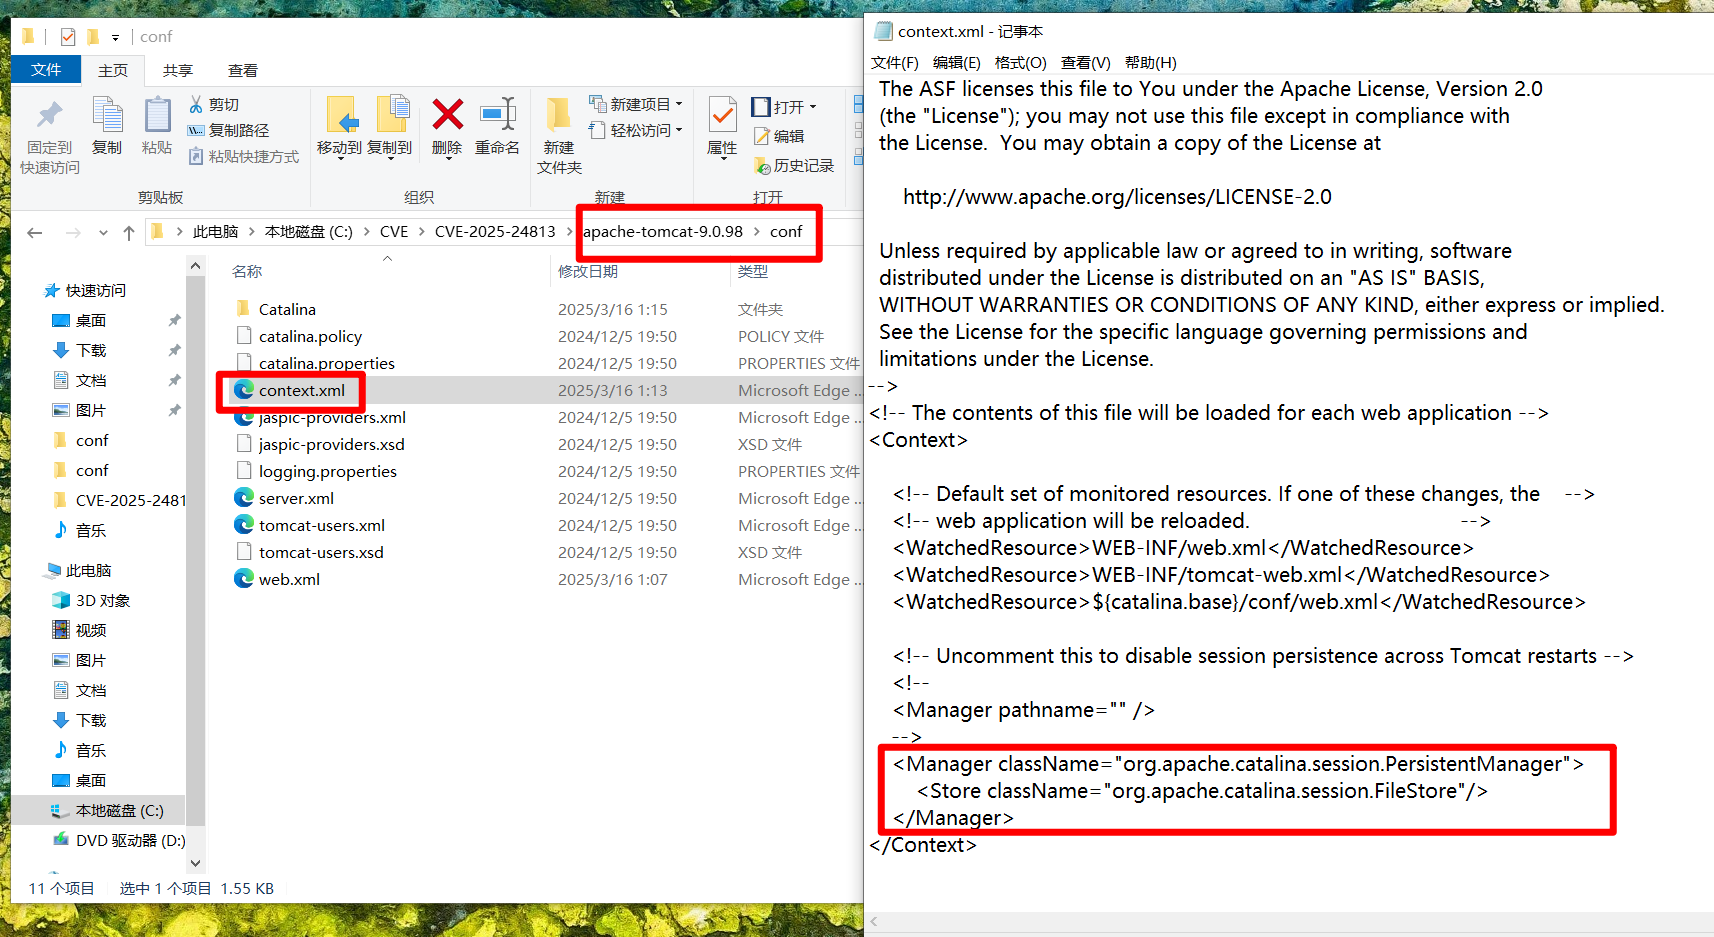This screenshot has height=937, width=1714.
Task: Select the Local Disk (C:) tree item
Action: point(119,810)
